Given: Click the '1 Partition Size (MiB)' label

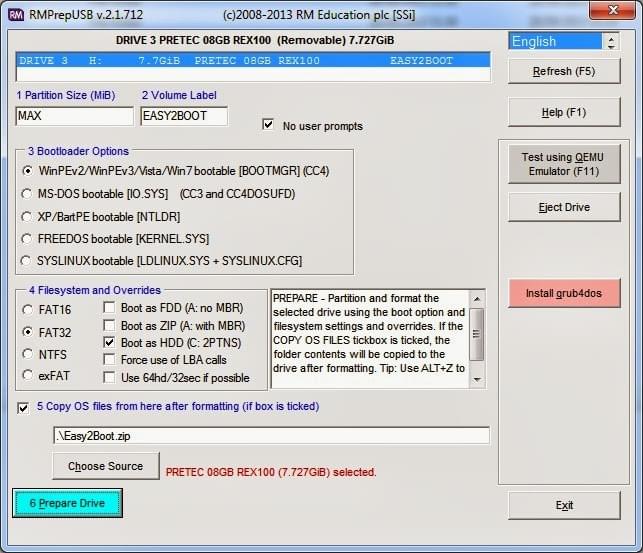Looking at the screenshot, I should (66, 95).
